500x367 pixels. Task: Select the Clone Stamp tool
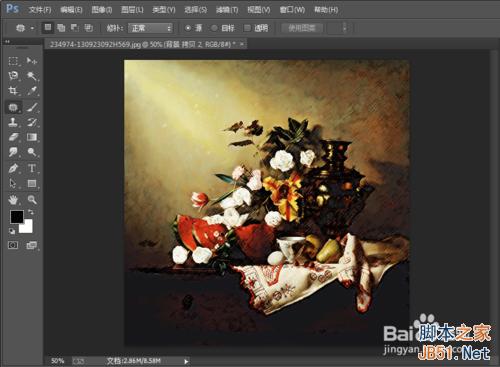tap(13, 122)
